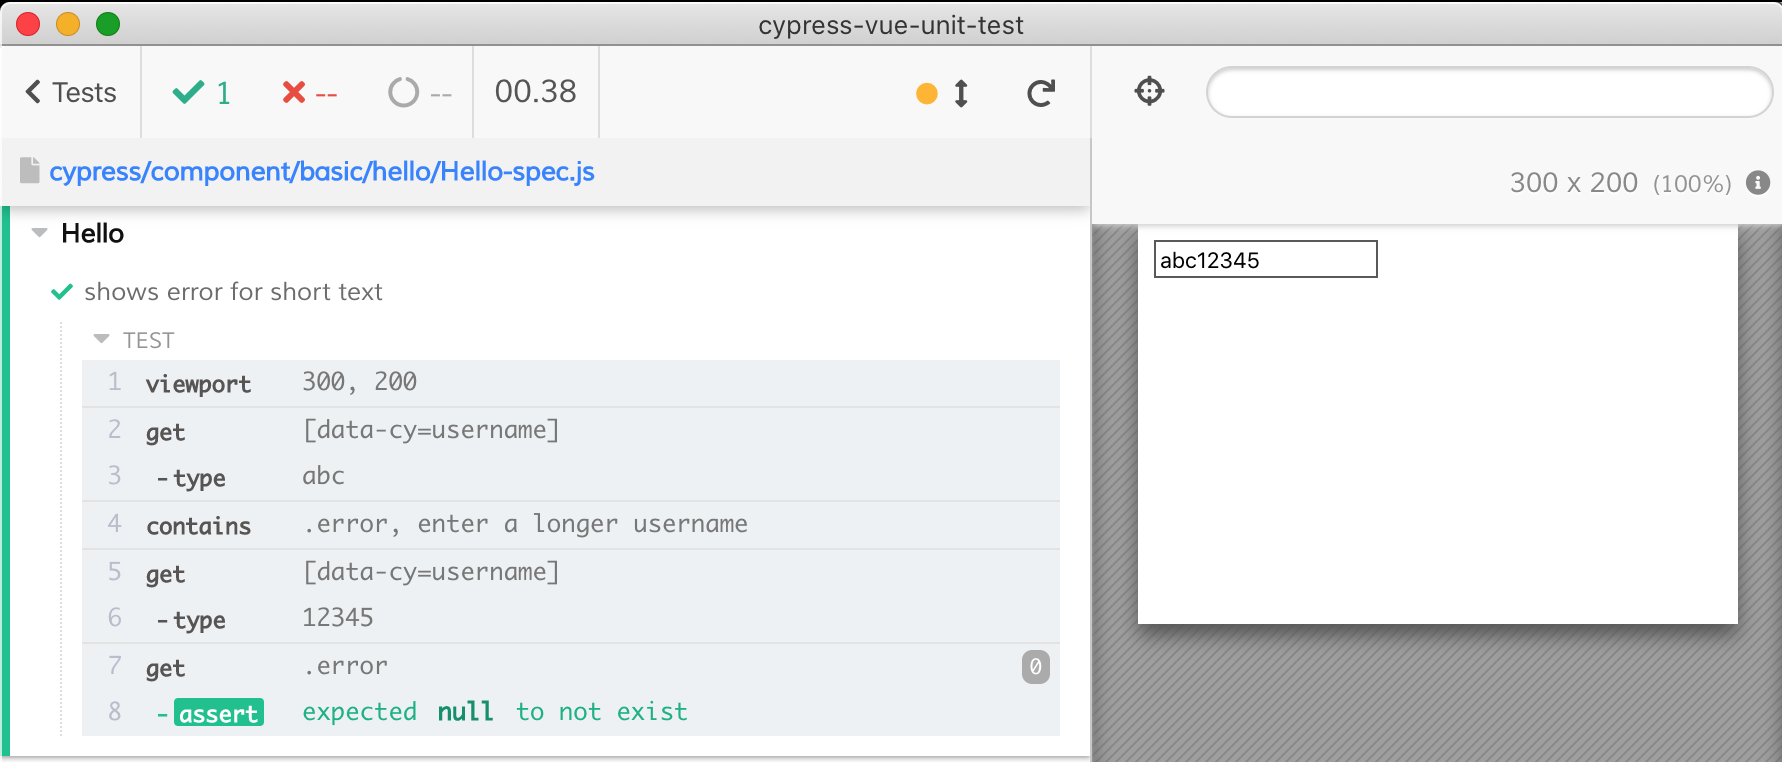Click the spec file document icon
Viewport: 1782px width, 762px height.
click(30, 171)
